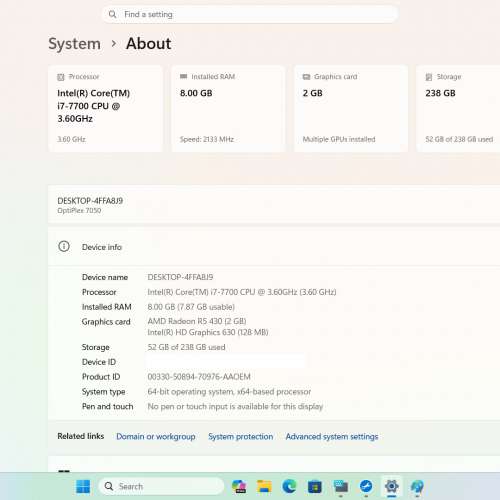The image size is (500, 500).
Task: Click the info circle icon beside Device info
Action: [x=64, y=246]
